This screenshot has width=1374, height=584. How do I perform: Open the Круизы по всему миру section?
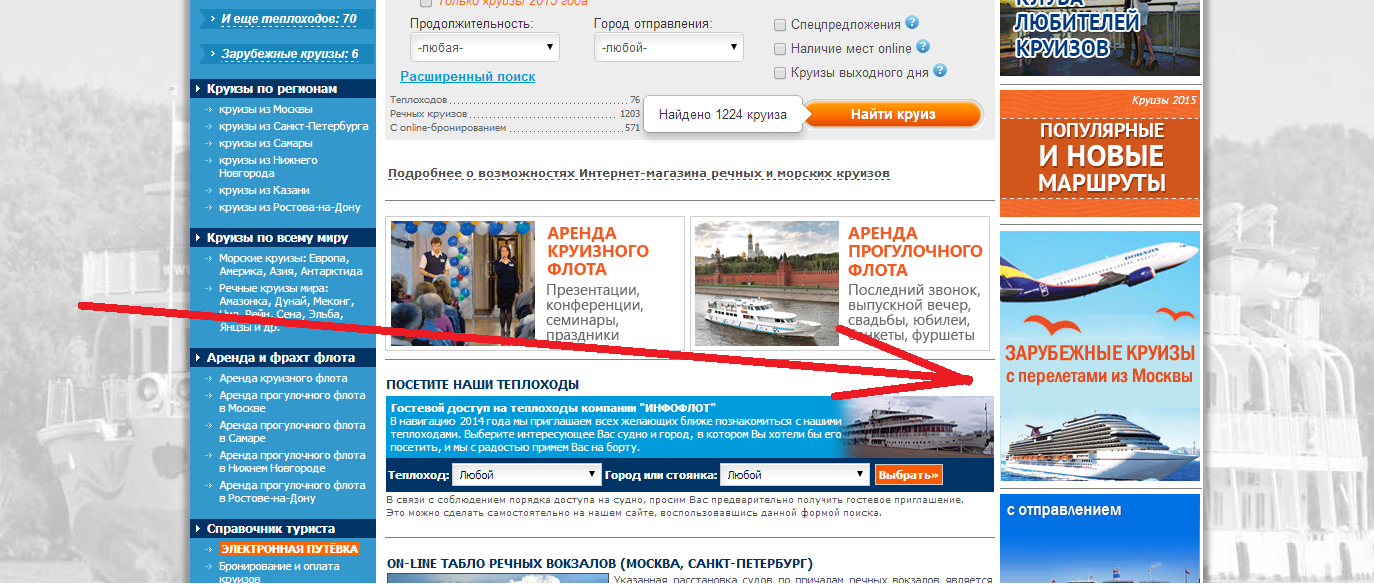click(282, 237)
